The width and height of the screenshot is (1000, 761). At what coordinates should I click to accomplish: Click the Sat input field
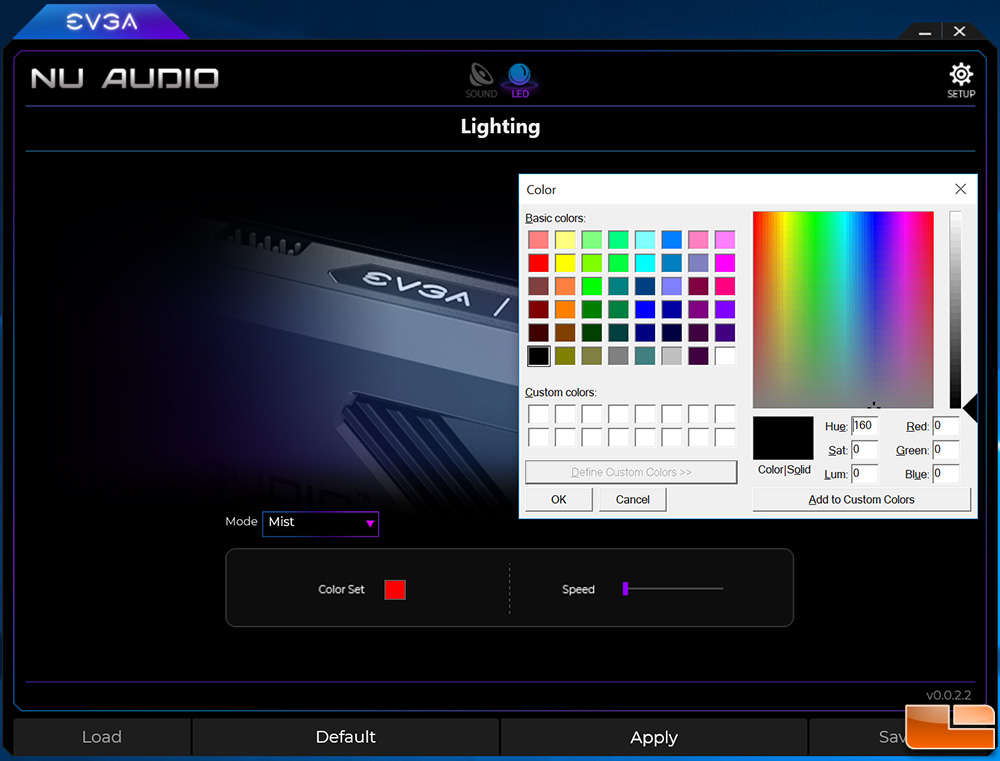[864, 450]
